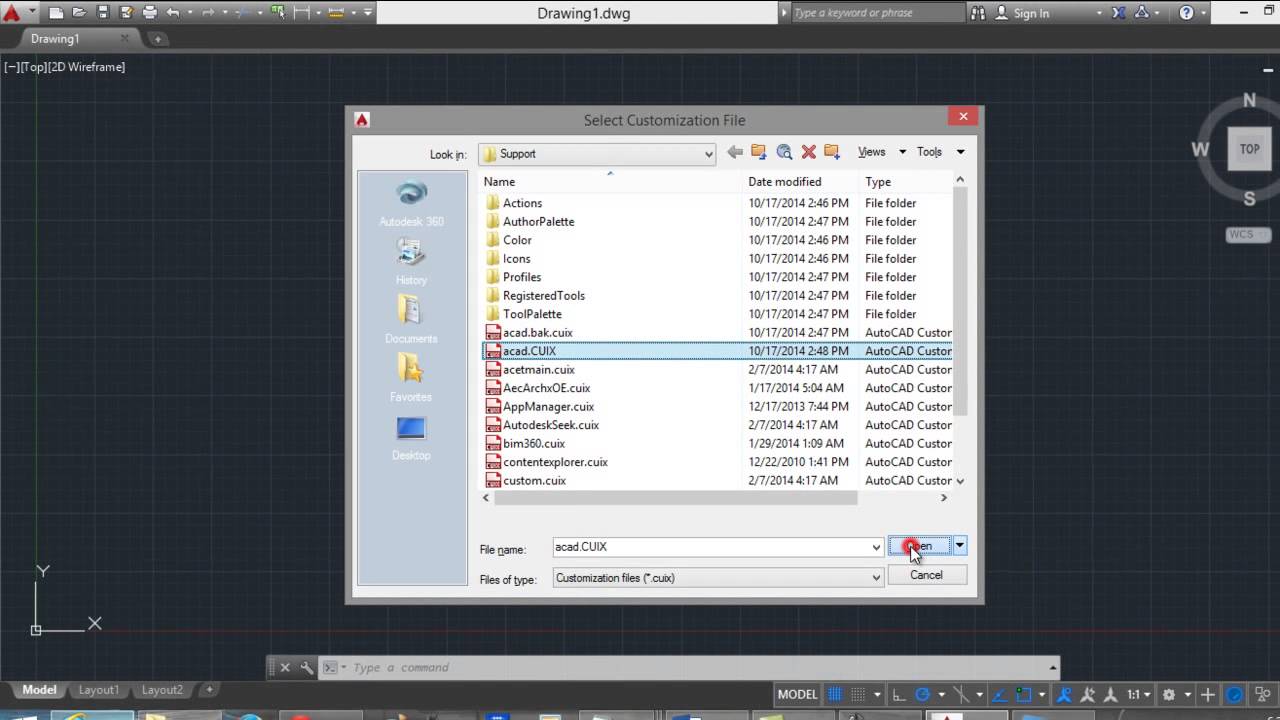Select History in places sidebar
This screenshot has width=1280, height=720.
pyautogui.click(x=411, y=262)
